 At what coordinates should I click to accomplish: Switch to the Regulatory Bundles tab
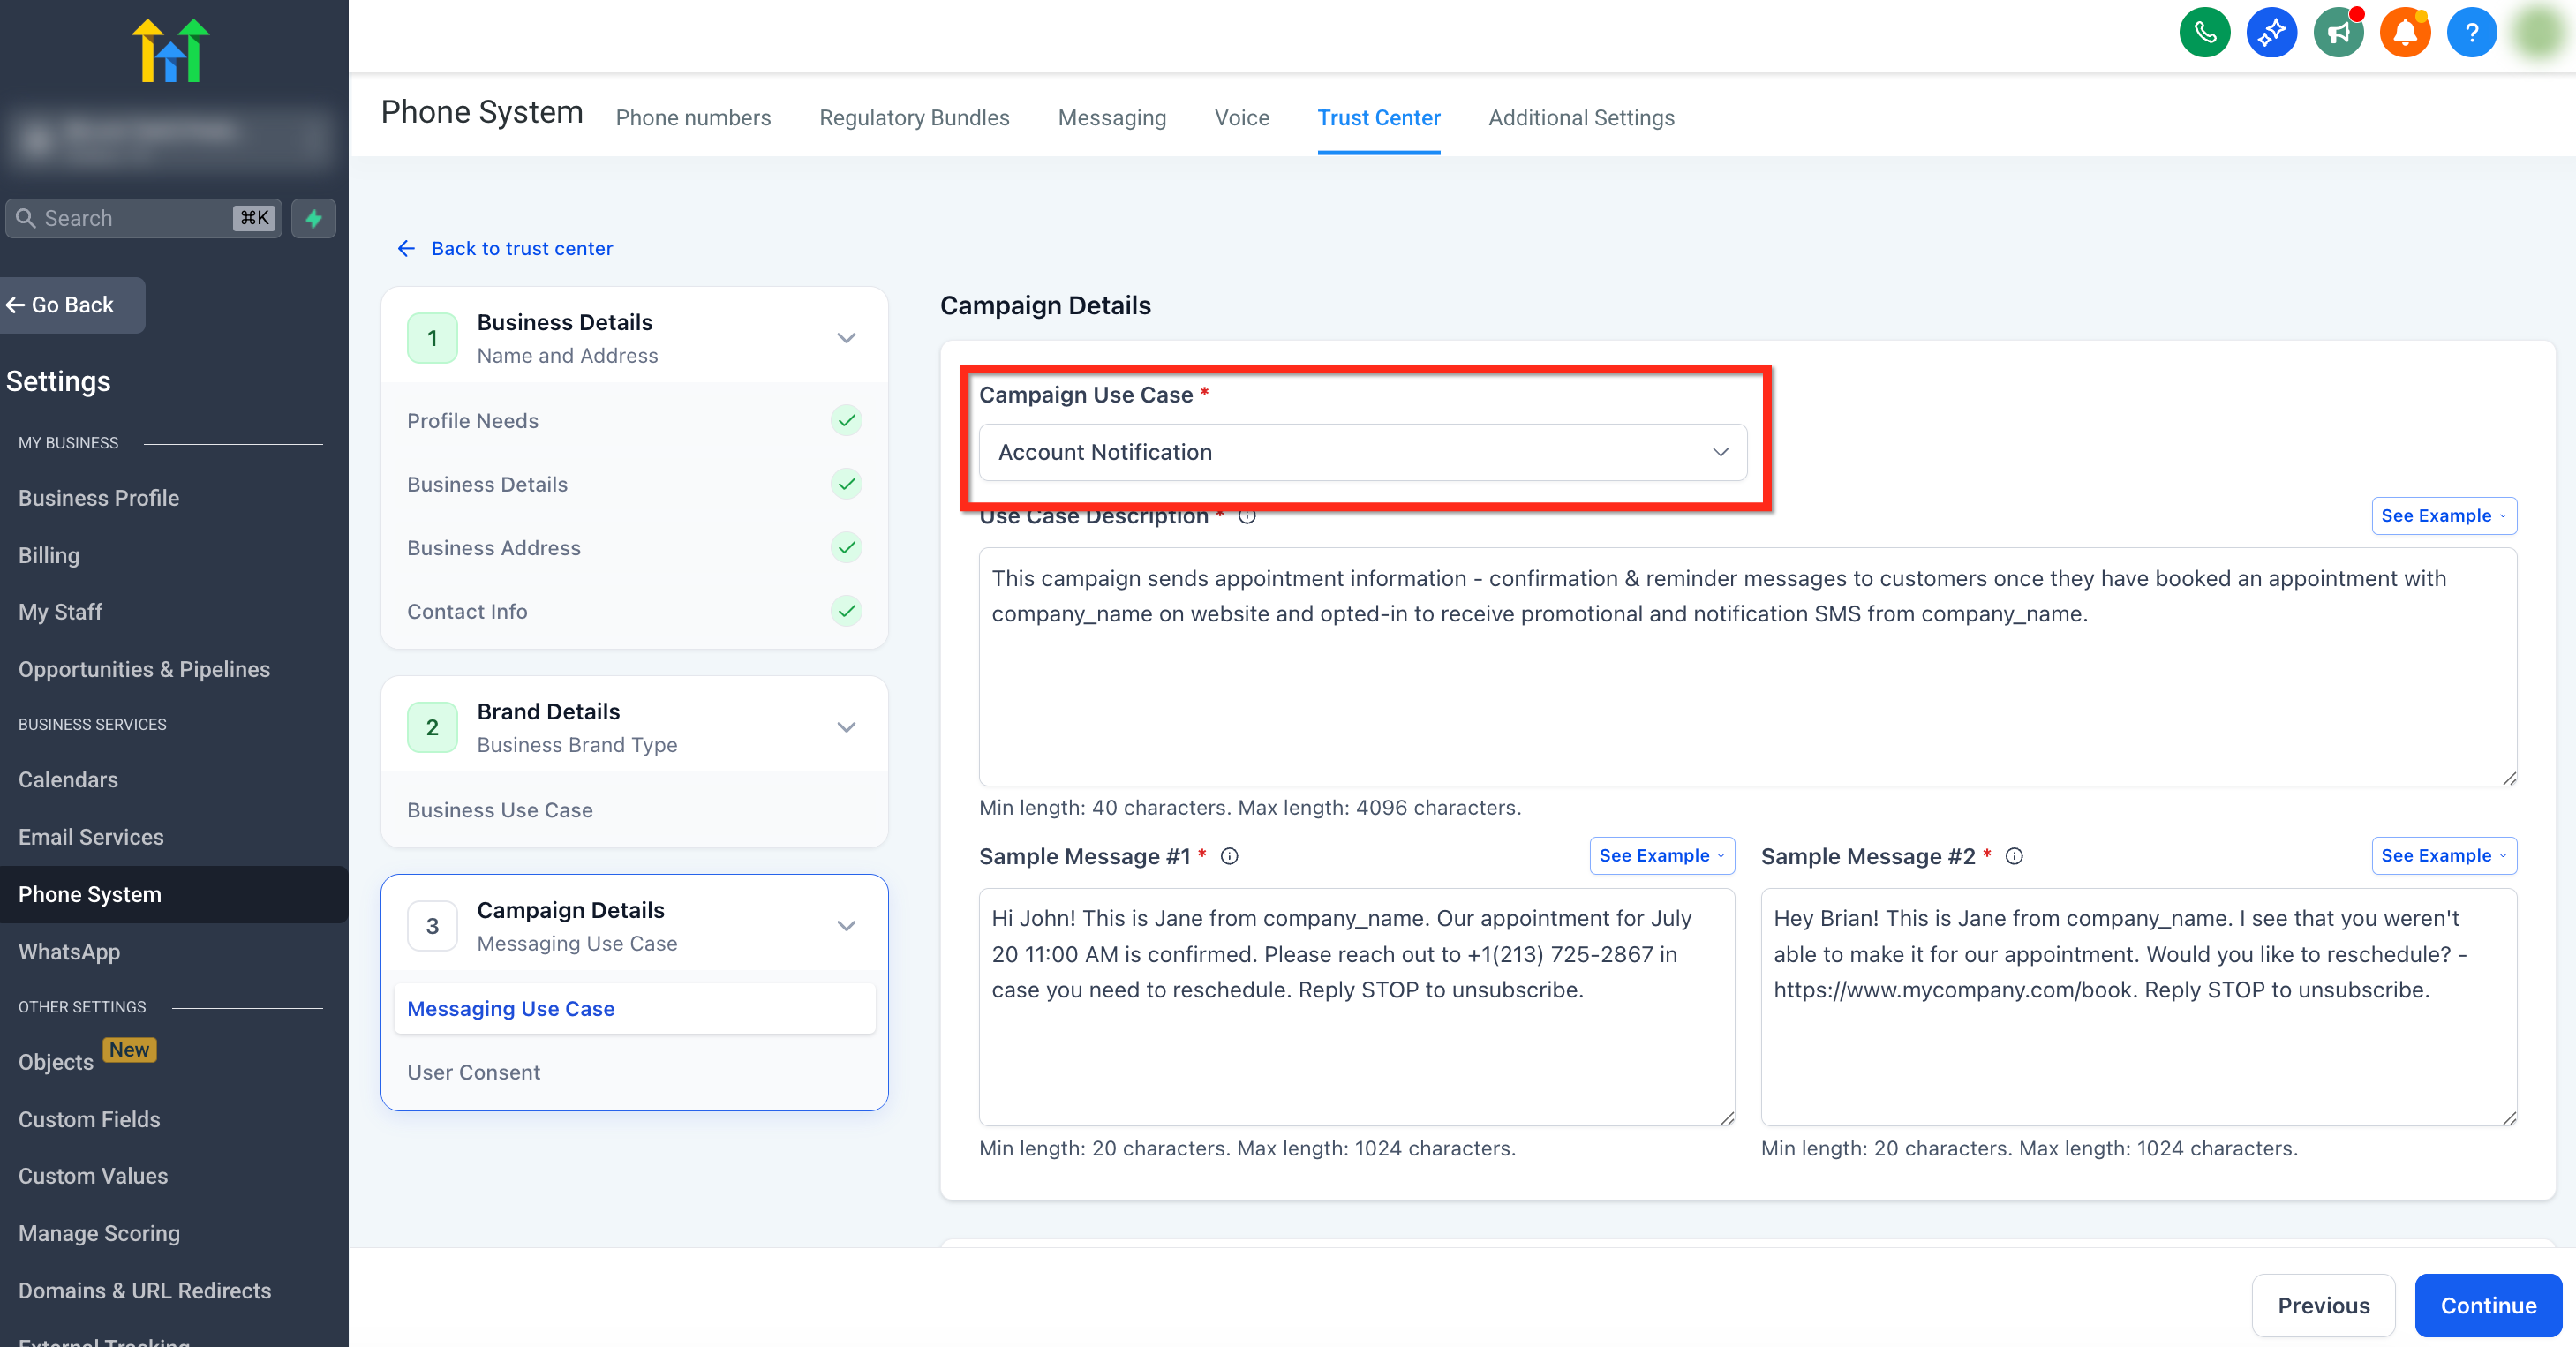(913, 118)
